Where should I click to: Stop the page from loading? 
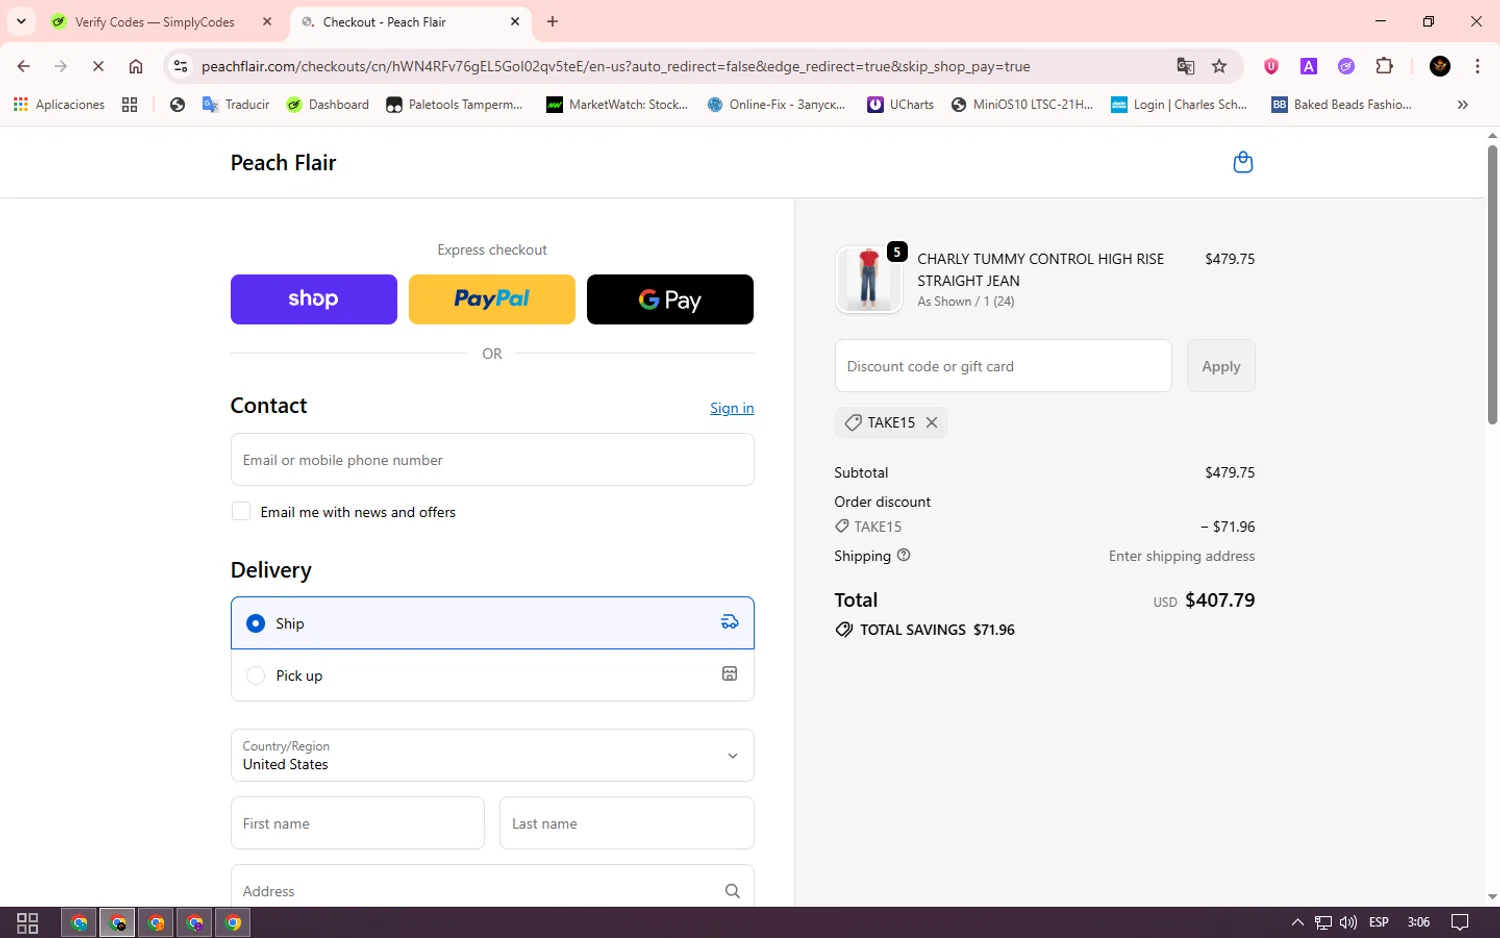click(98, 66)
